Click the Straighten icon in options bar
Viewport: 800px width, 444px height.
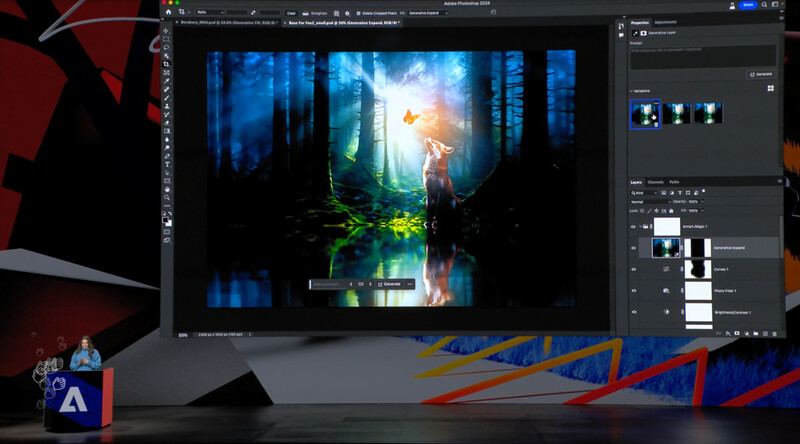point(306,13)
